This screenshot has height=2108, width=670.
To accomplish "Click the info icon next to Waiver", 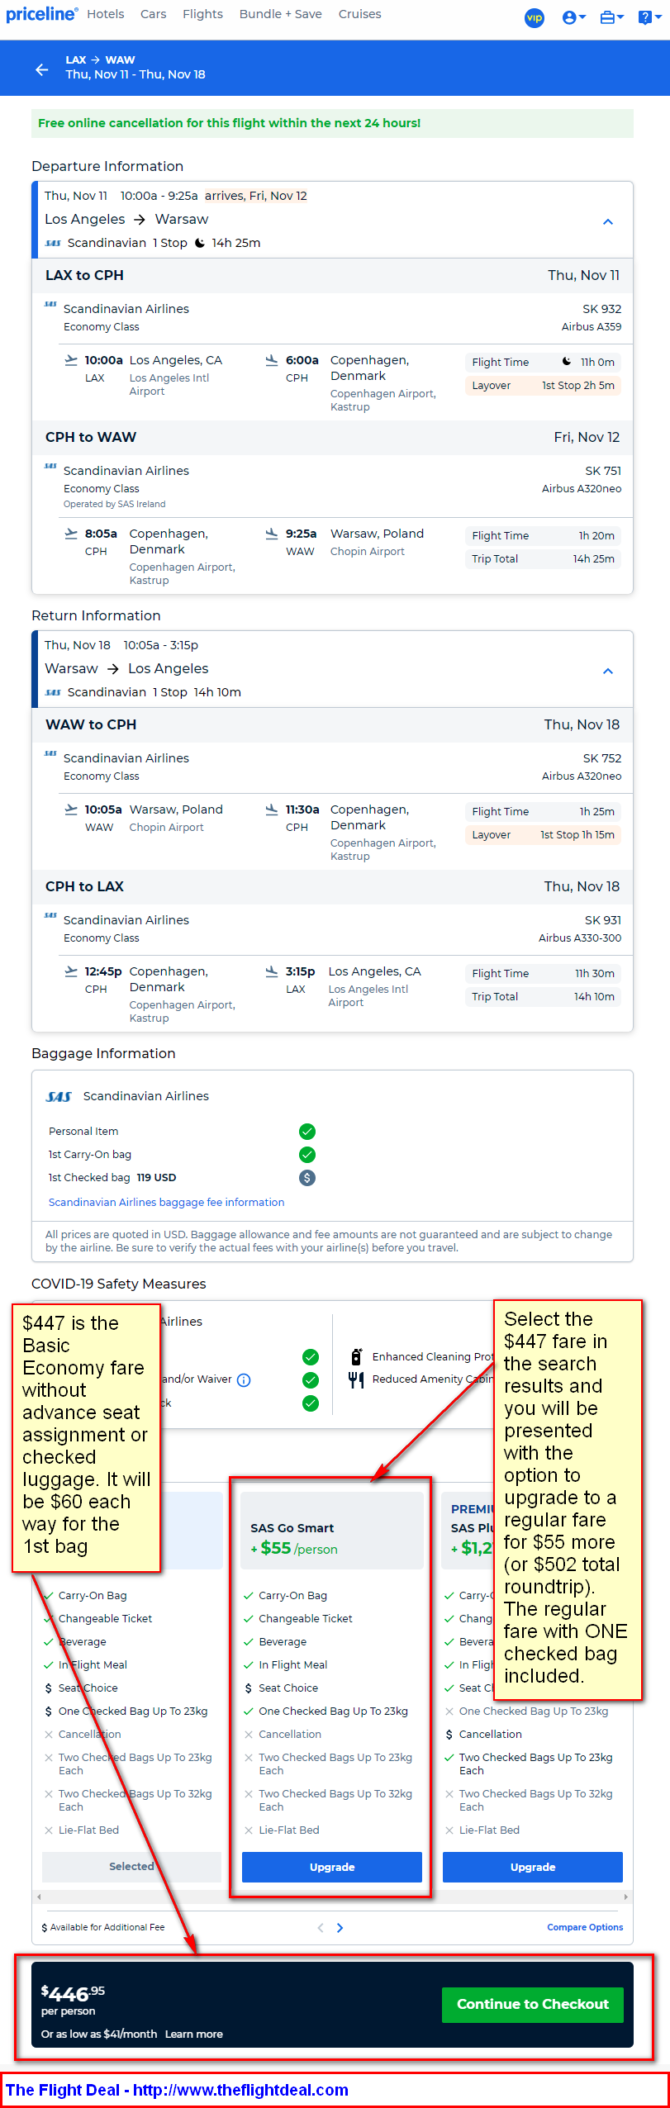I will pos(243,1380).
